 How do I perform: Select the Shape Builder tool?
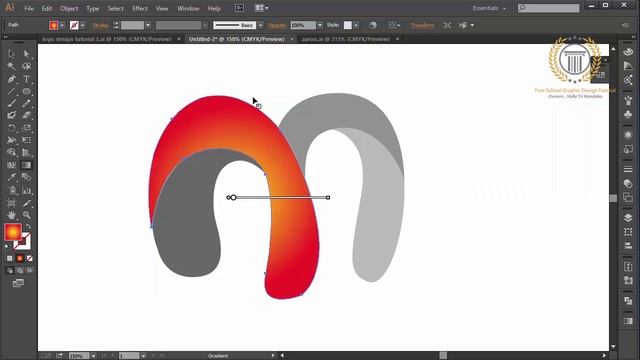11,152
